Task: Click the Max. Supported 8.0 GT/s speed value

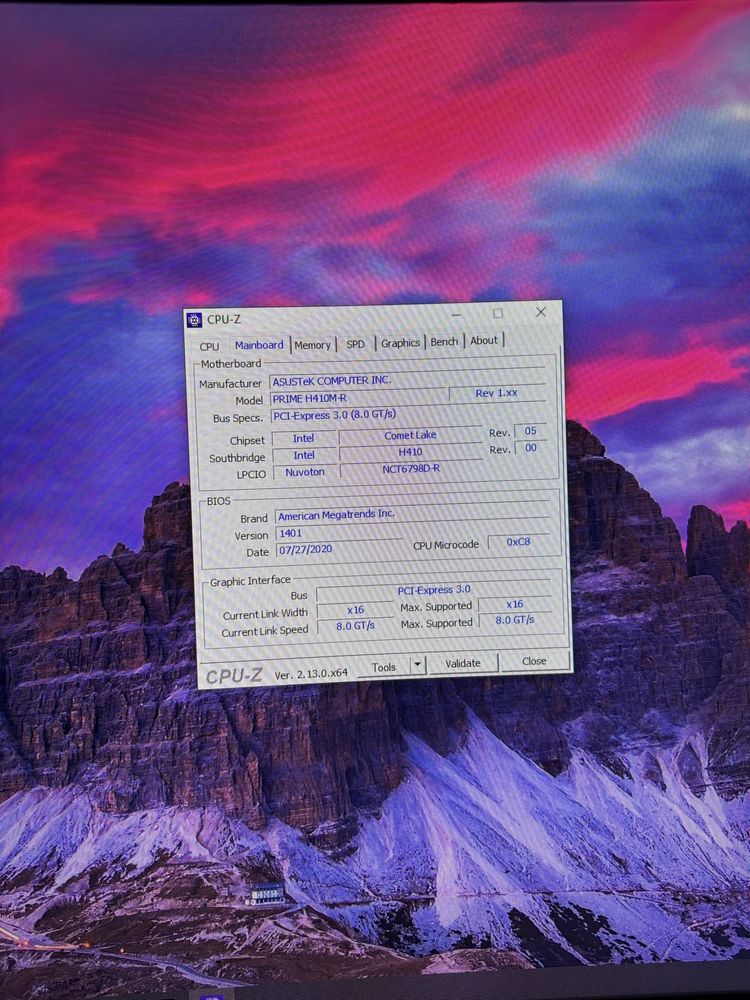Action: (515, 620)
